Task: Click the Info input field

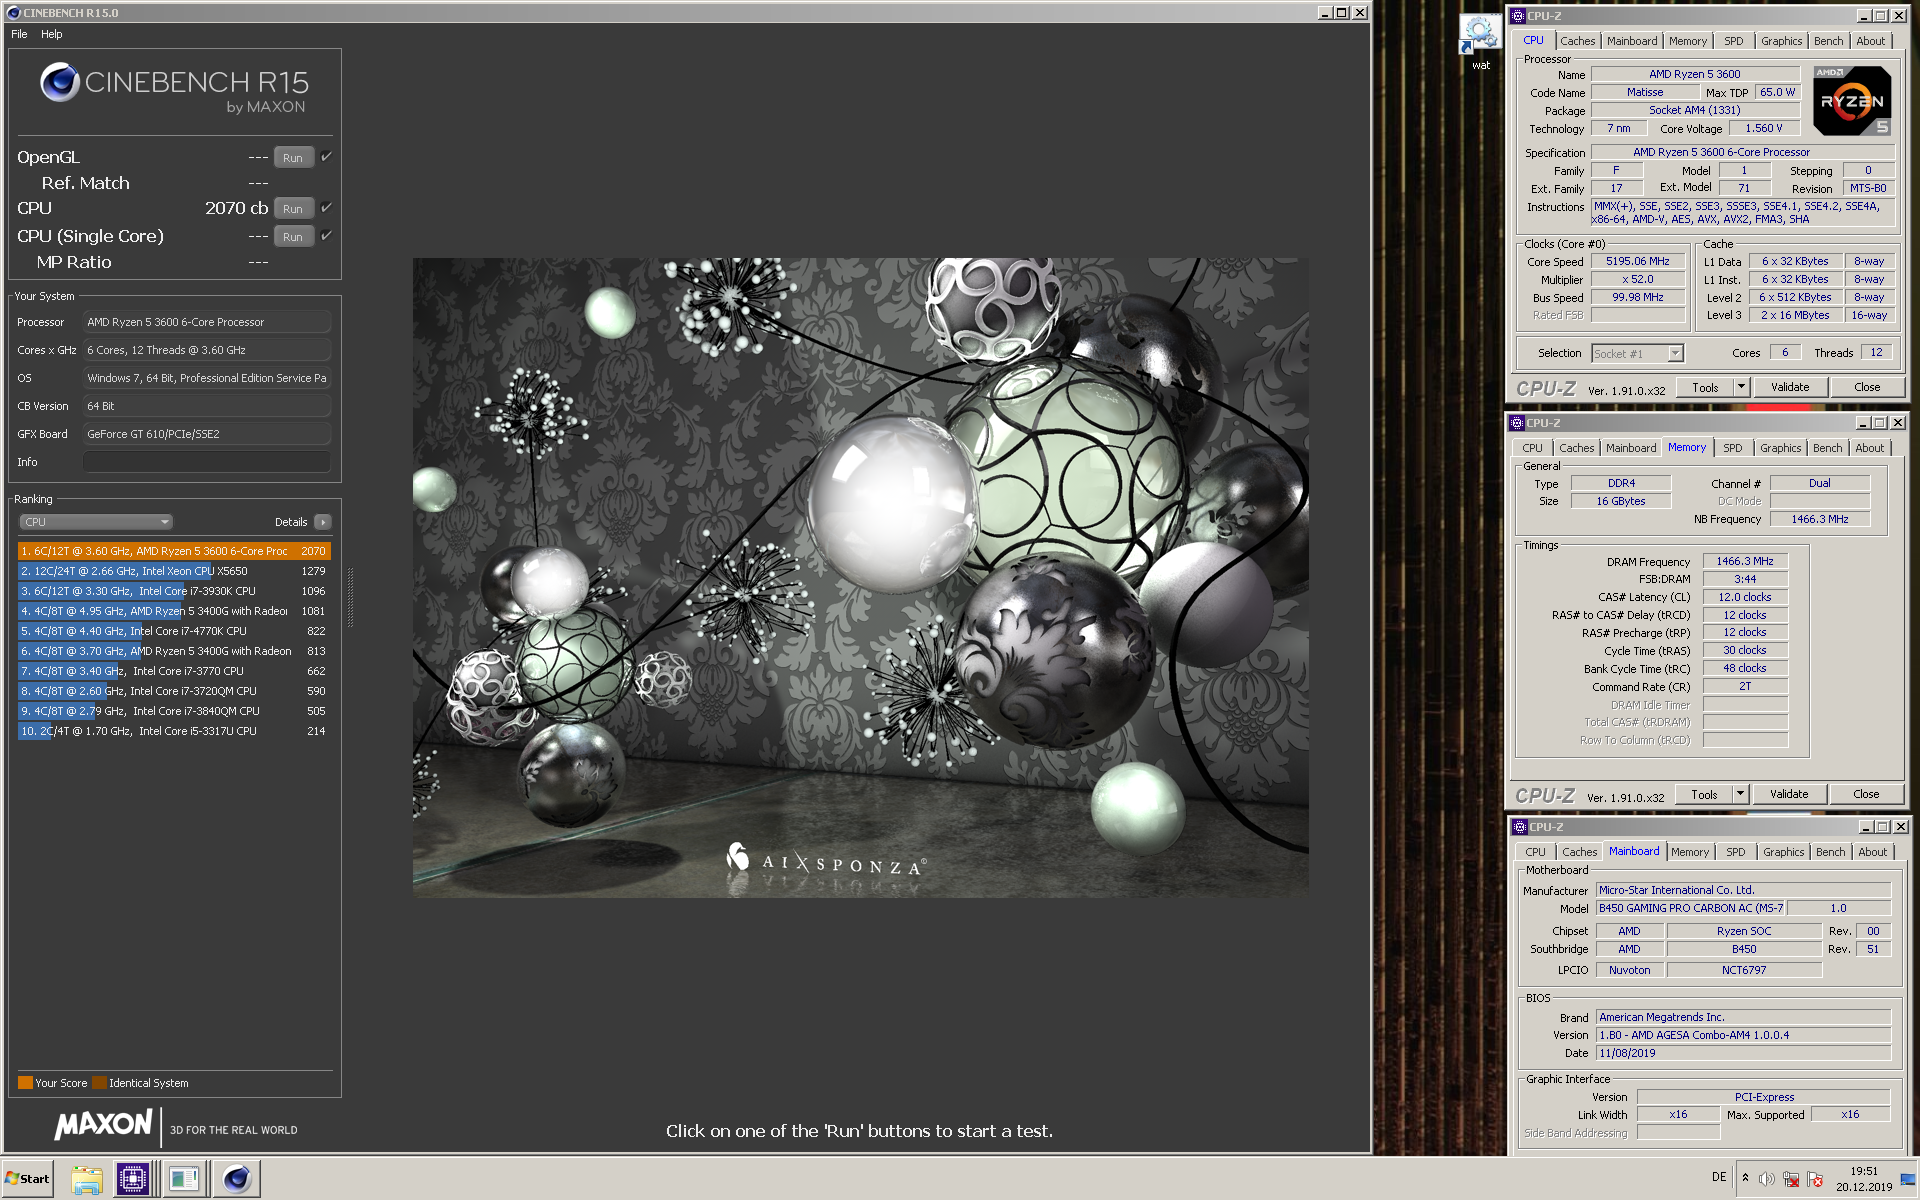Action: [206, 462]
